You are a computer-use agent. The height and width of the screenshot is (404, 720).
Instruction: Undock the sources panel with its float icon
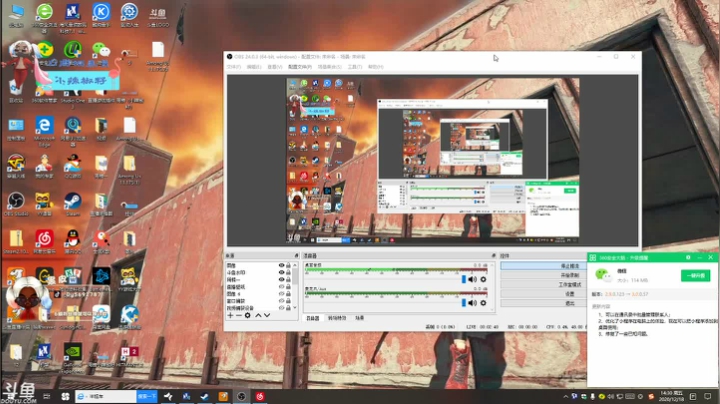(296, 255)
